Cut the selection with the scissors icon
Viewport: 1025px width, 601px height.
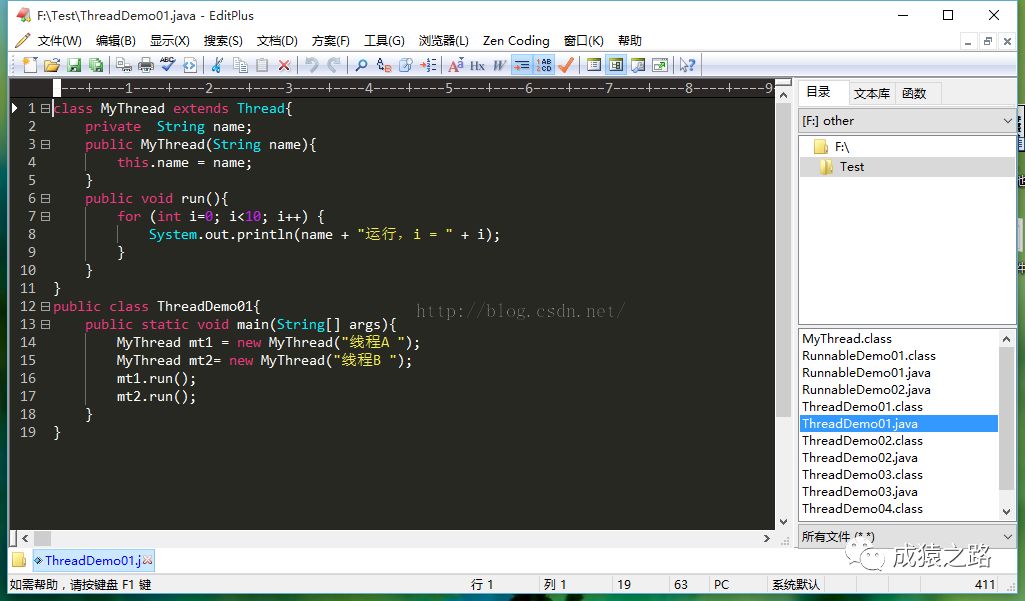(218, 65)
